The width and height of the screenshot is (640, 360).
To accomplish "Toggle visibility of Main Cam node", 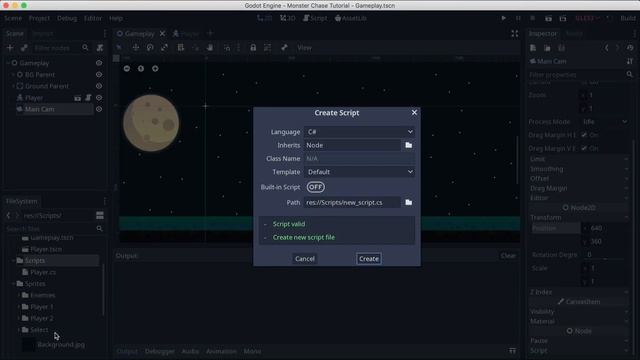I will [99, 109].
